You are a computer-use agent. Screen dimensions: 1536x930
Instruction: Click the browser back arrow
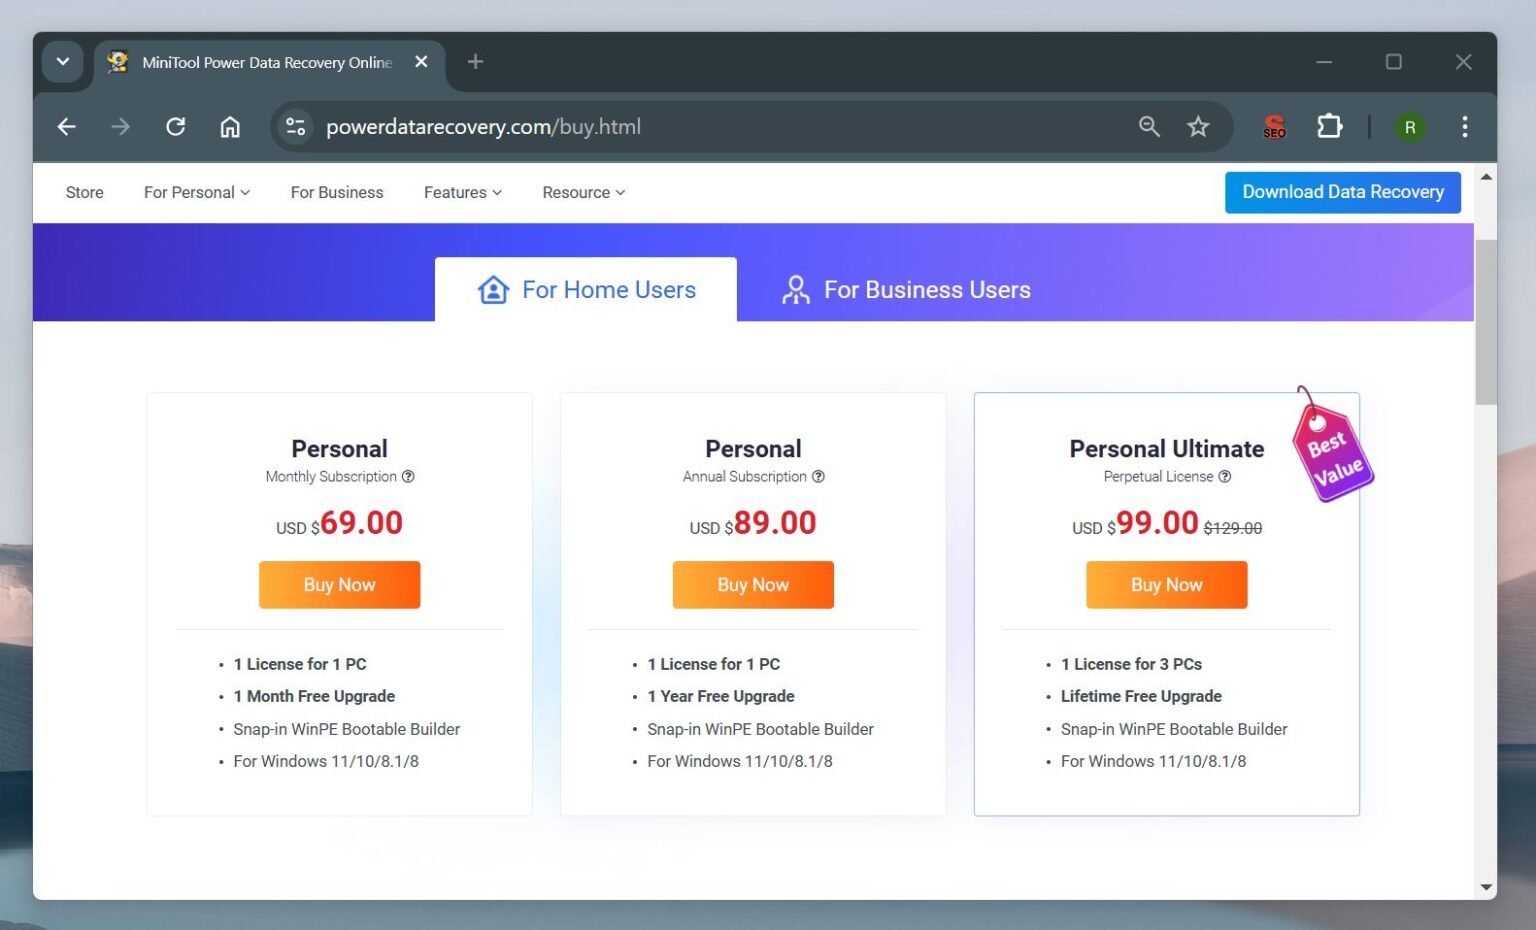[x=66, y=127]
